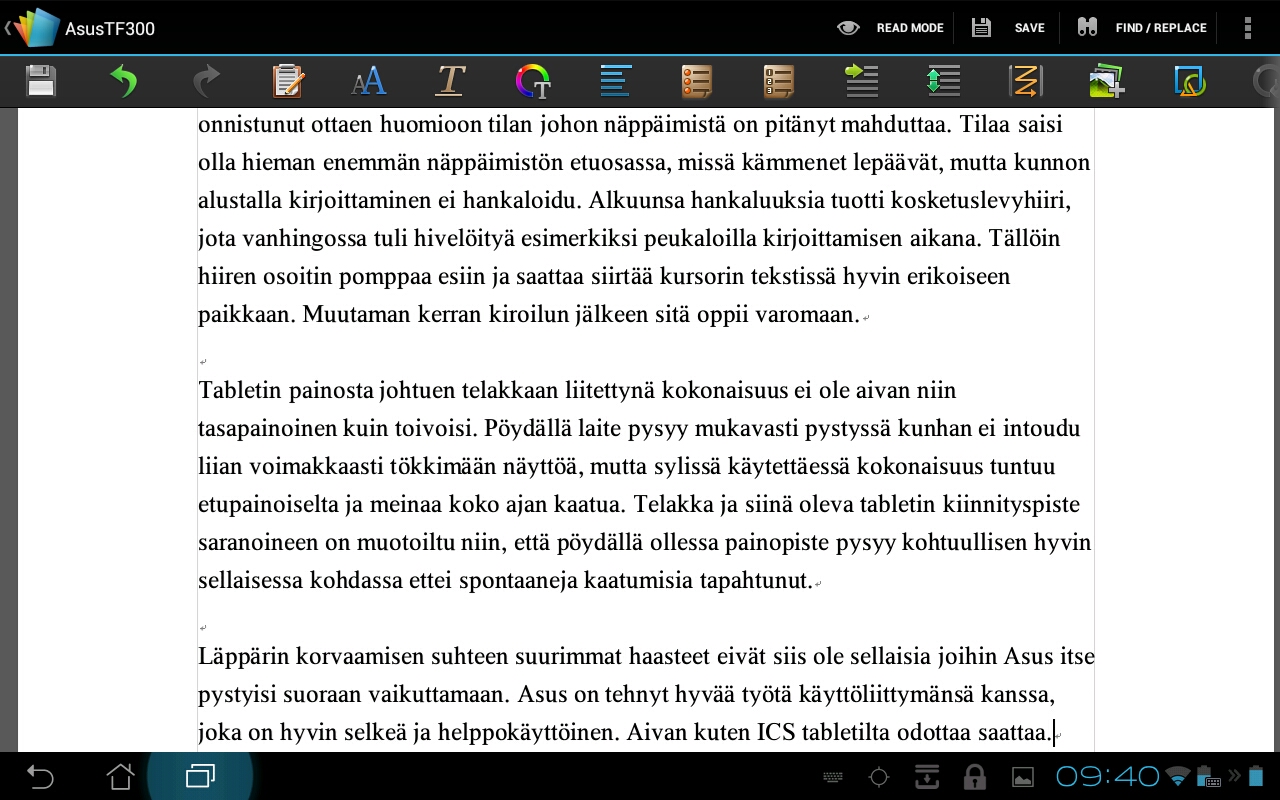Tap the download notification icon
Viewport: 1280px width, 800px height.
click(x=927, y=777)
